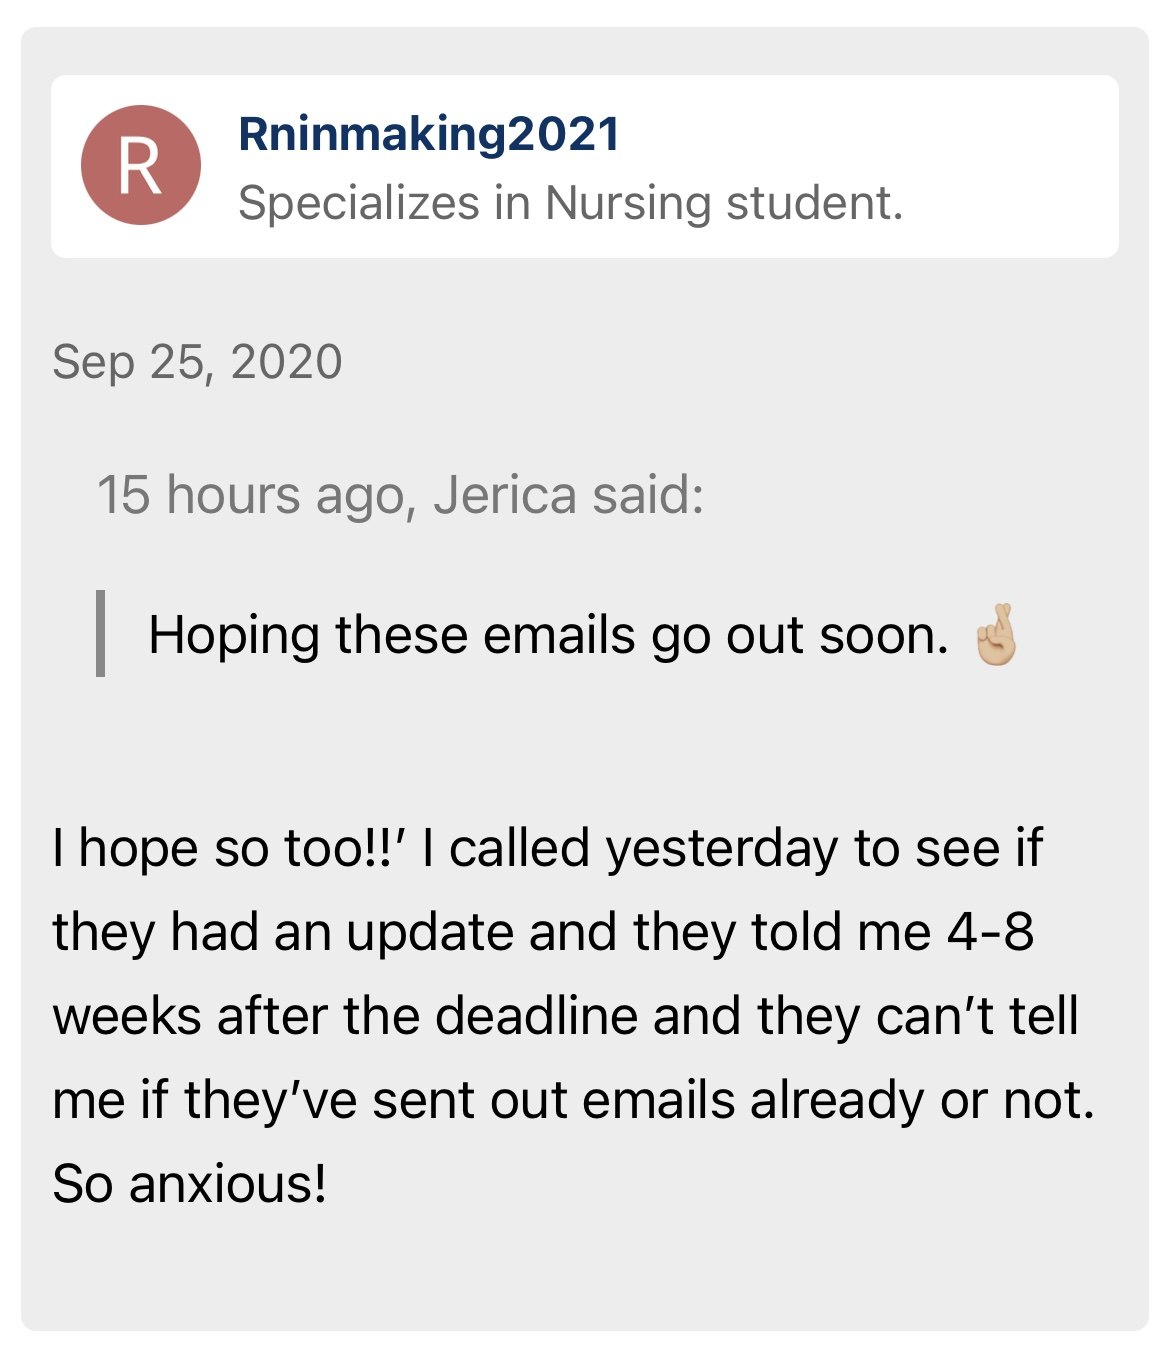Image resolution: width=1170 pixels, height=1359 pixels.
Task: Open the round red R avatar
Action: coord(141,165)
